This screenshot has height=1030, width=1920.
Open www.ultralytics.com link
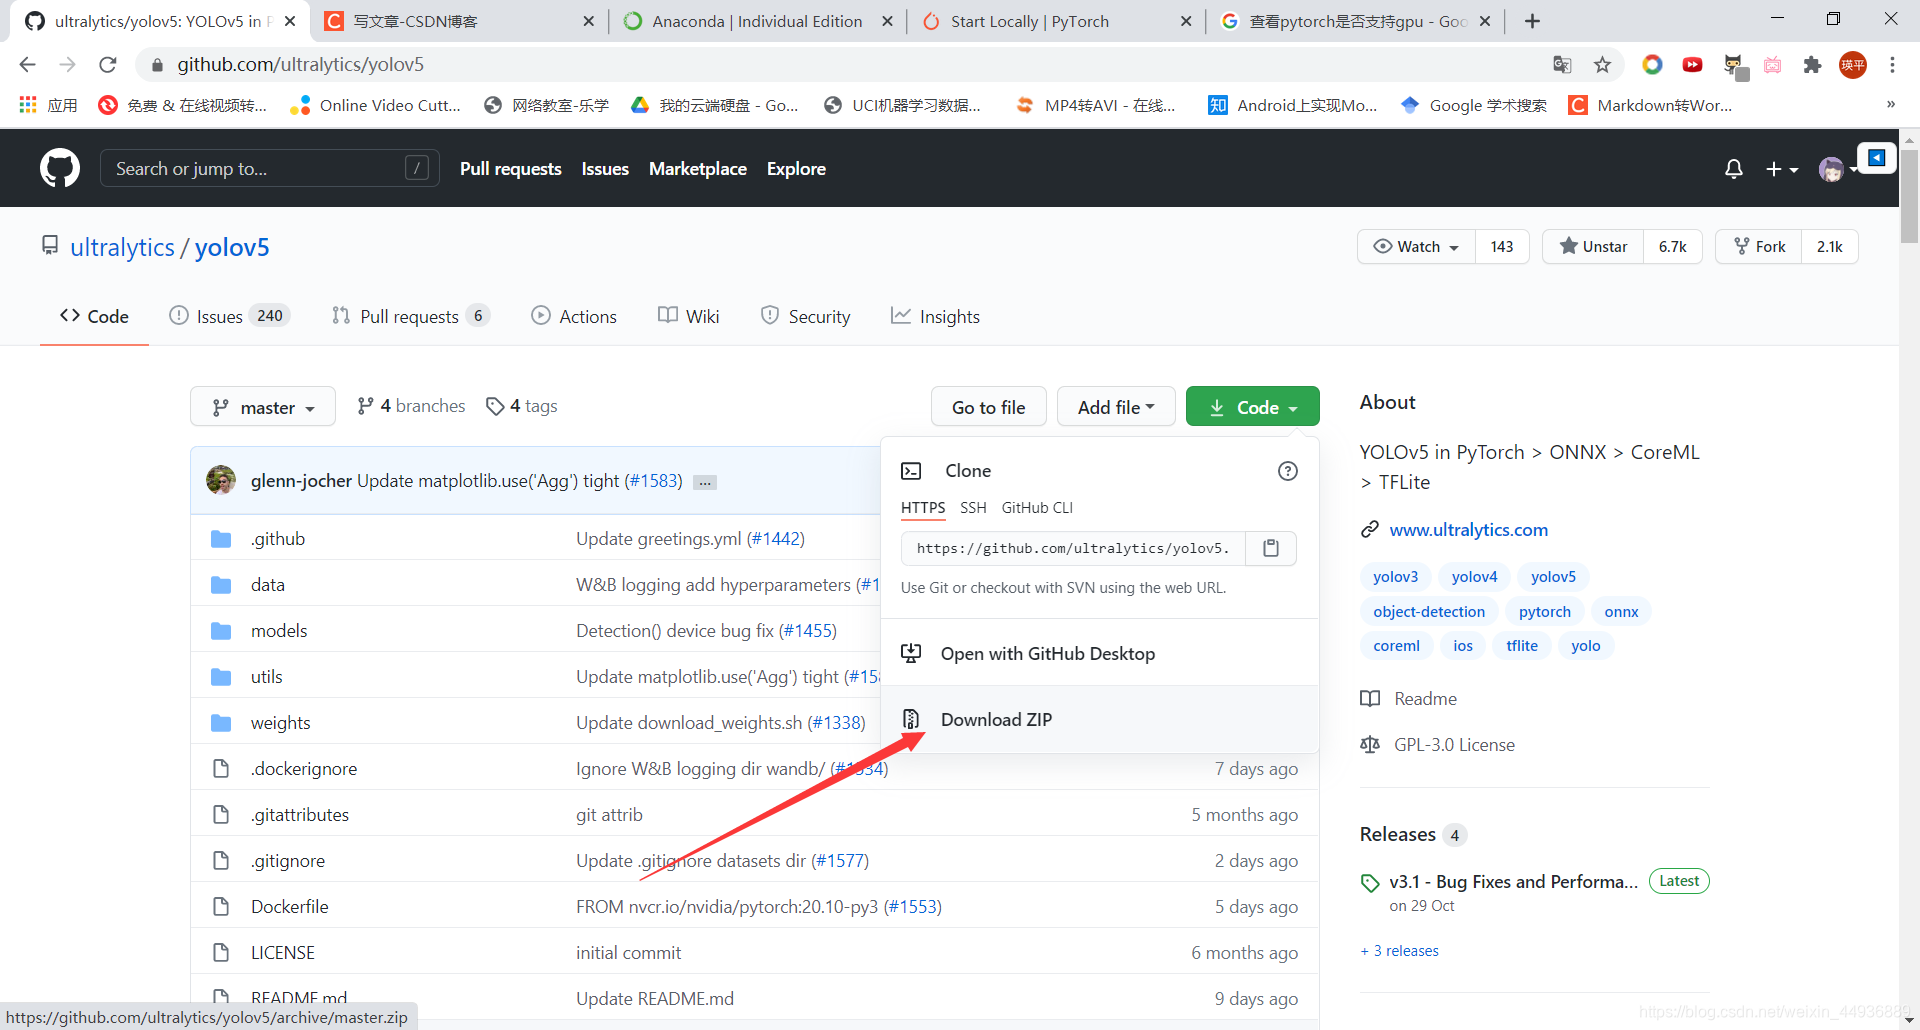tap(1468, 530)
